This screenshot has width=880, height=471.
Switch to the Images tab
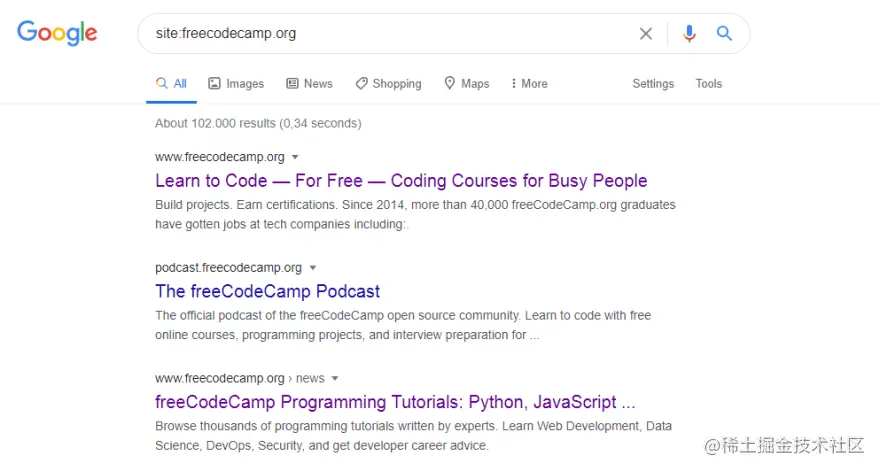236,84
